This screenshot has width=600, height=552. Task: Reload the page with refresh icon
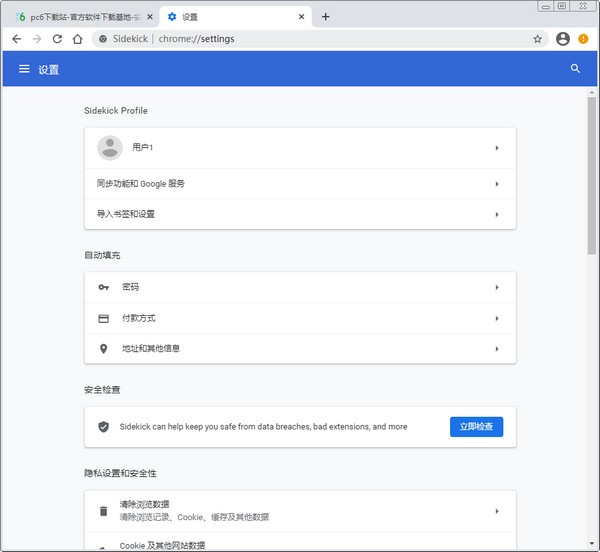[x=57, y=39]
